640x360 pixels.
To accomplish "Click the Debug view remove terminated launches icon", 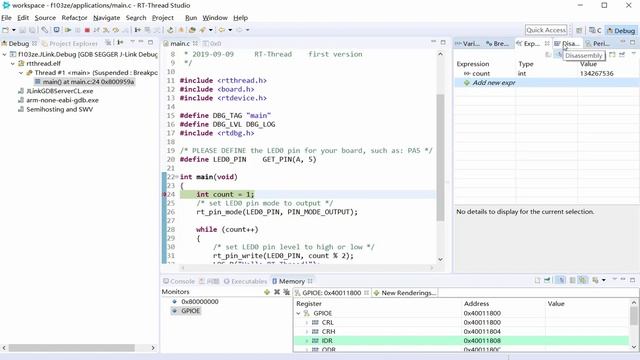I will [108, 42].
